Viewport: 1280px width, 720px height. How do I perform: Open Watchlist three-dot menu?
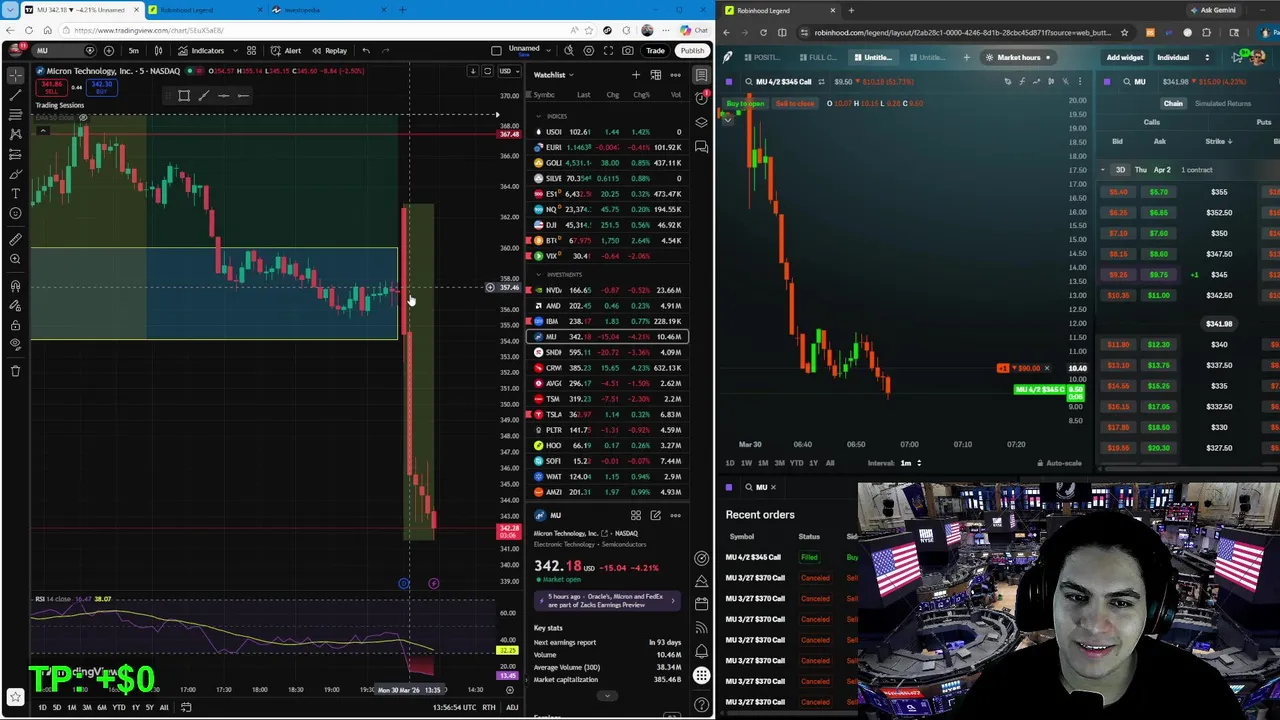[676, 75]
